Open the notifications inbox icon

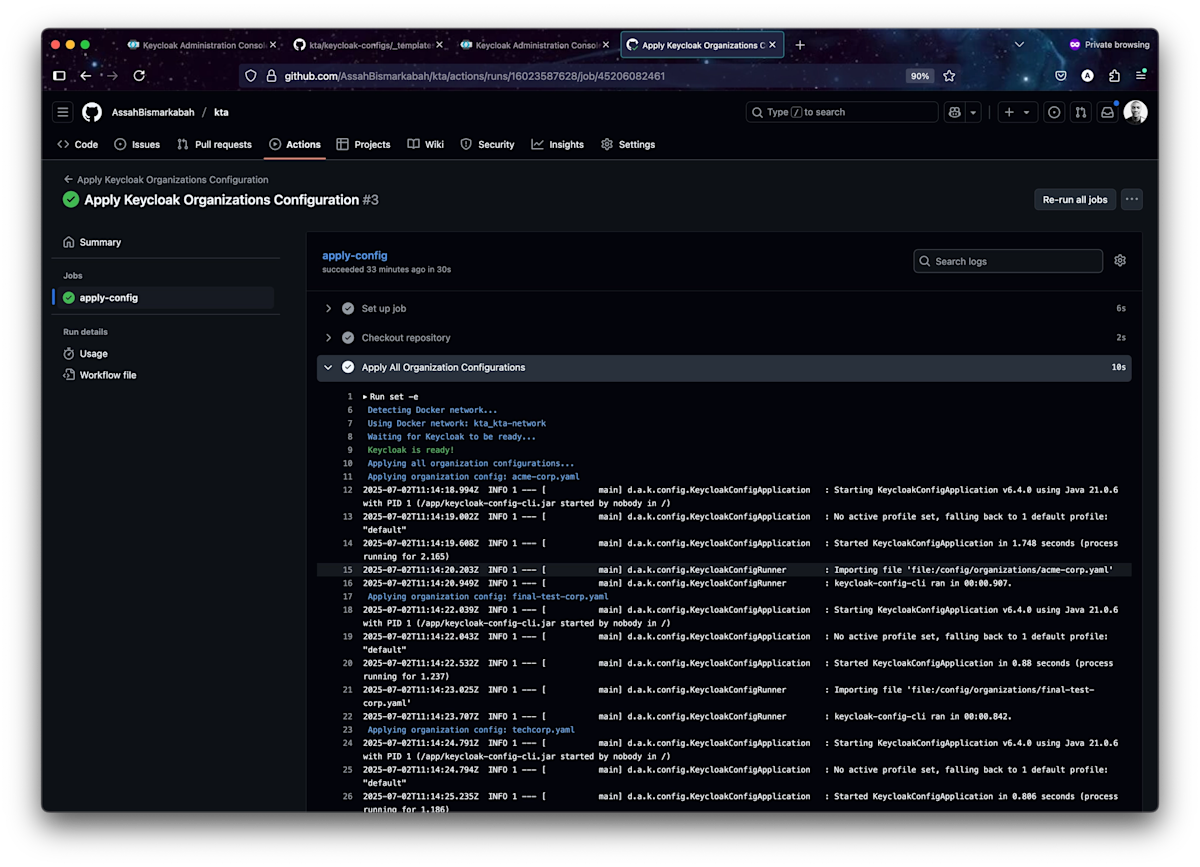tap(1107, 112)
